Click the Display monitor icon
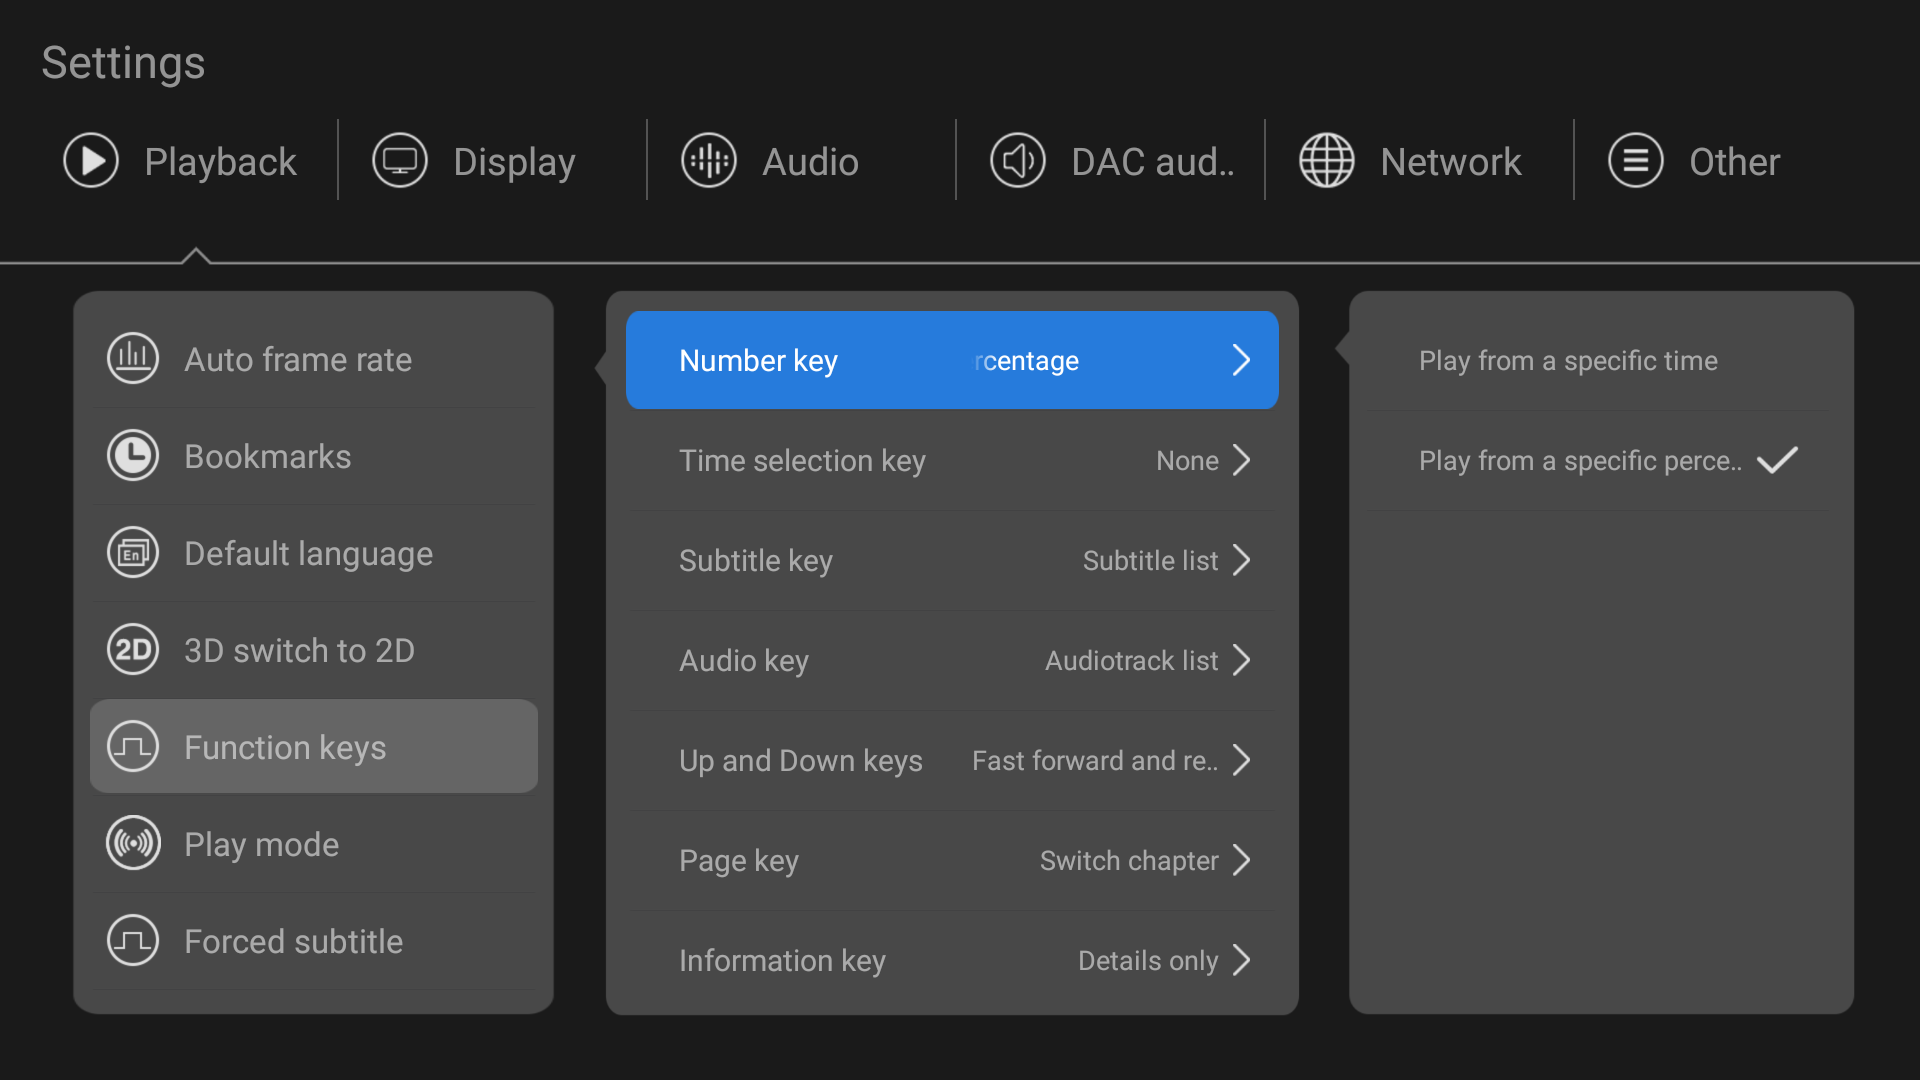 point(400,161)
